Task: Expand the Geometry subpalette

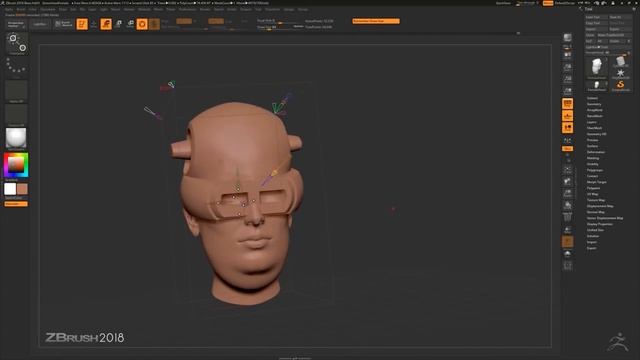Action: pos(594,104)
